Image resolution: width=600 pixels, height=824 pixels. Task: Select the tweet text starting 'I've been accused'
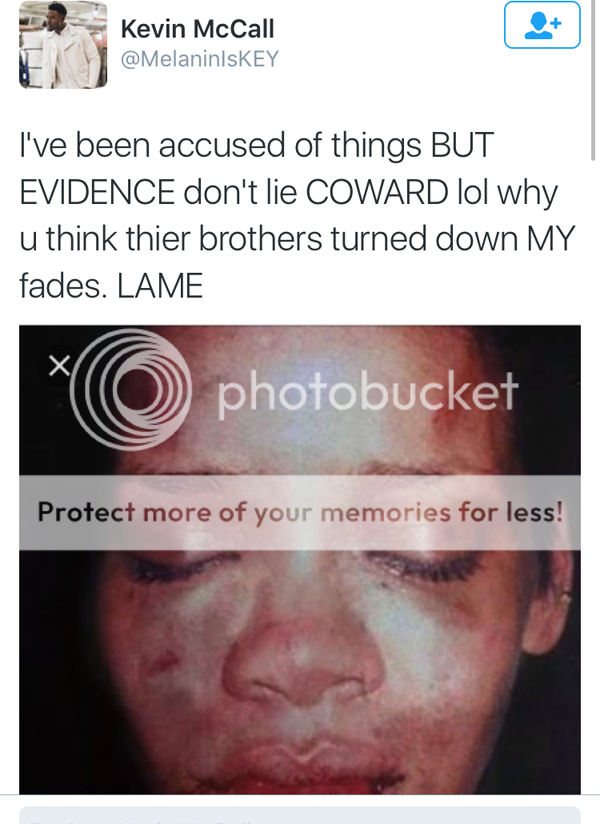pos(297,215)
